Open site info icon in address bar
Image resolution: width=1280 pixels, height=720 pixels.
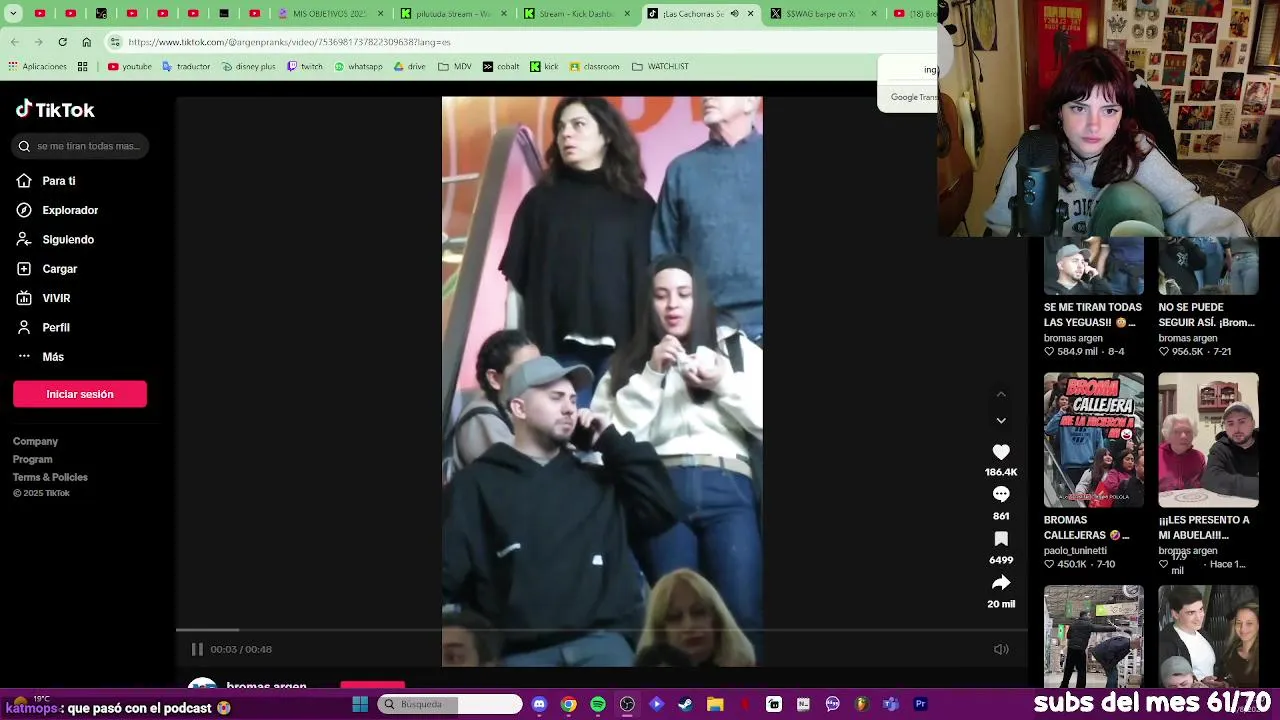(x=115, y=42)
